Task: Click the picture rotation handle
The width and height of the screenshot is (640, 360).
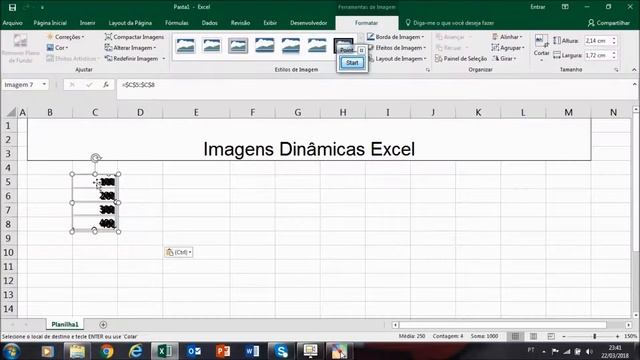Action: [x=96, y=158]
